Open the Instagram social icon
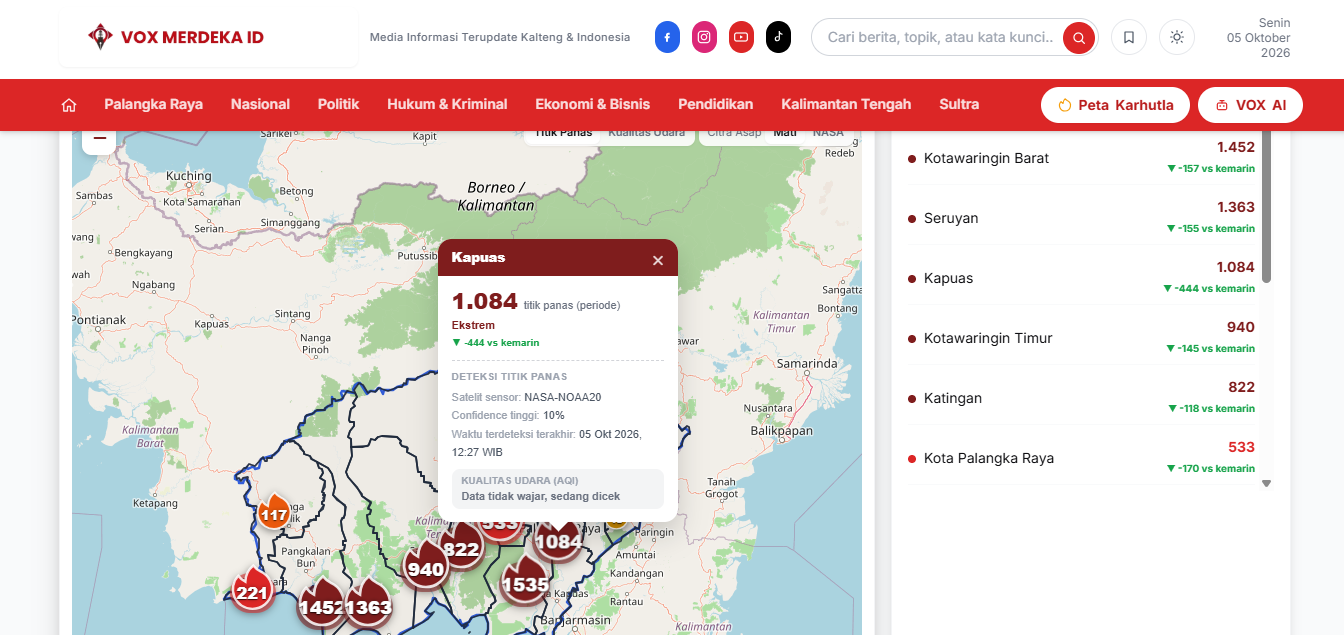This screenshot has height=635, width=1344. coord(704,37)
